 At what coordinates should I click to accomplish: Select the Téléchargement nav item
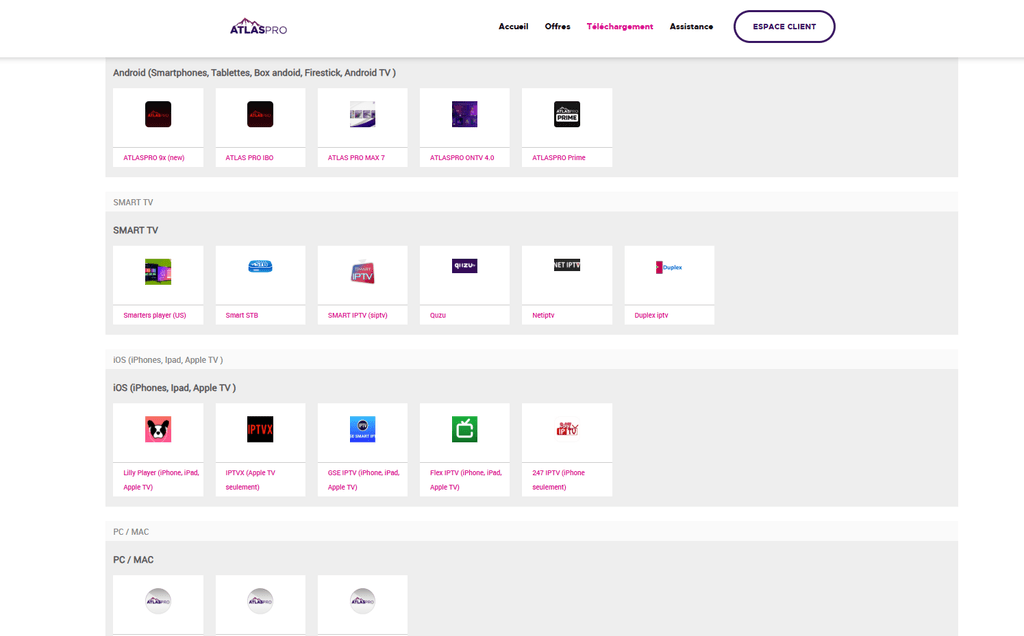pyautogui.click(x=620, y=27)
